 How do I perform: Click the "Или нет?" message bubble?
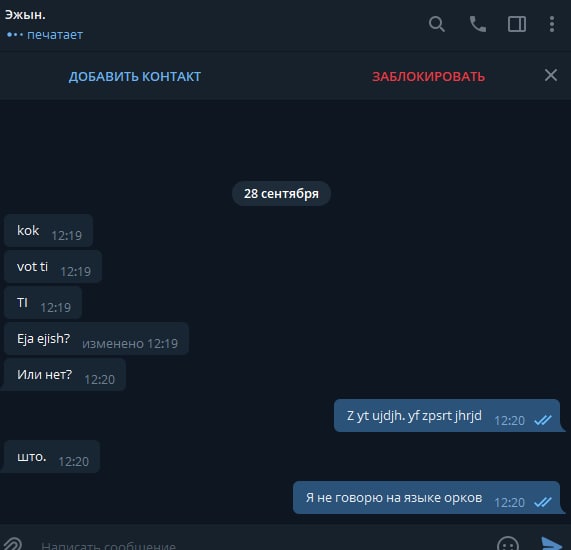point(63,375)
